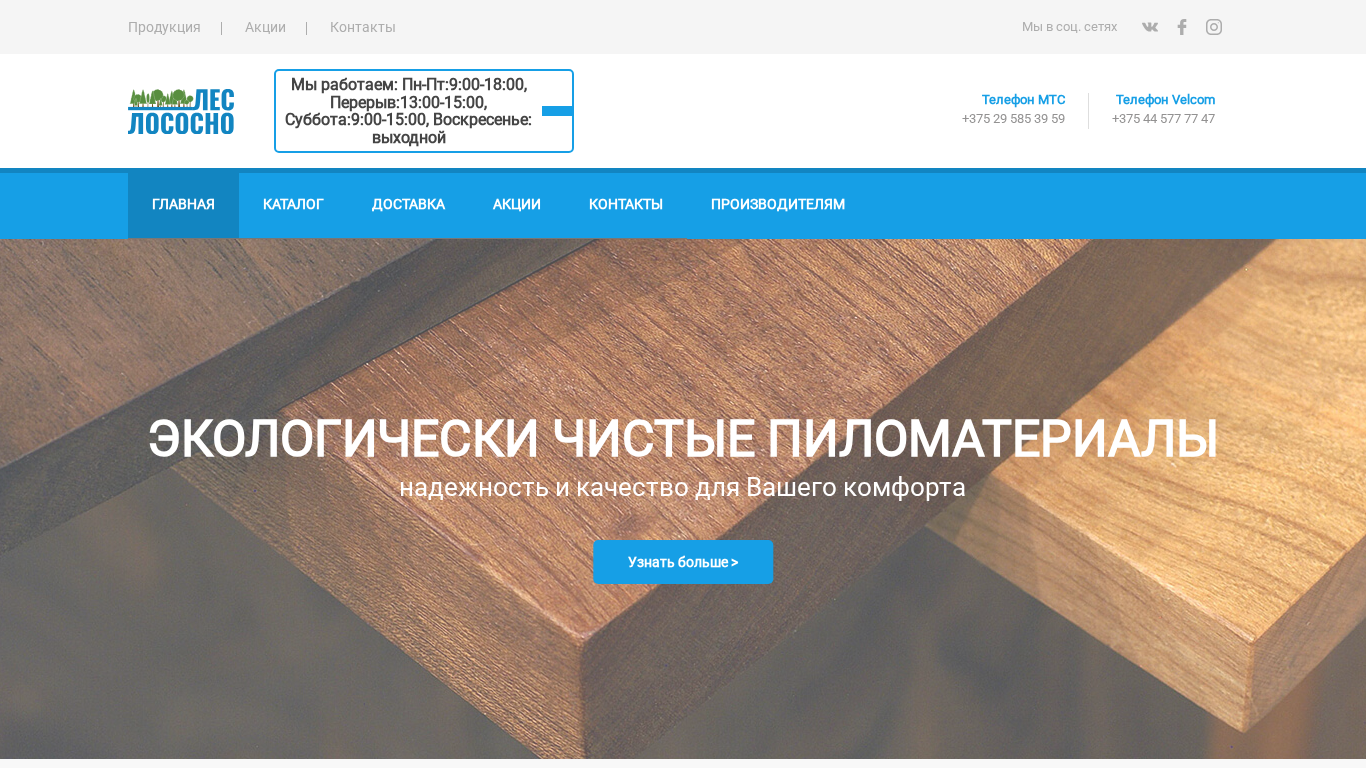
Task: Click the working hours text 'Мы работаем'
Action: pyautogui.click(x=408, y=111)
